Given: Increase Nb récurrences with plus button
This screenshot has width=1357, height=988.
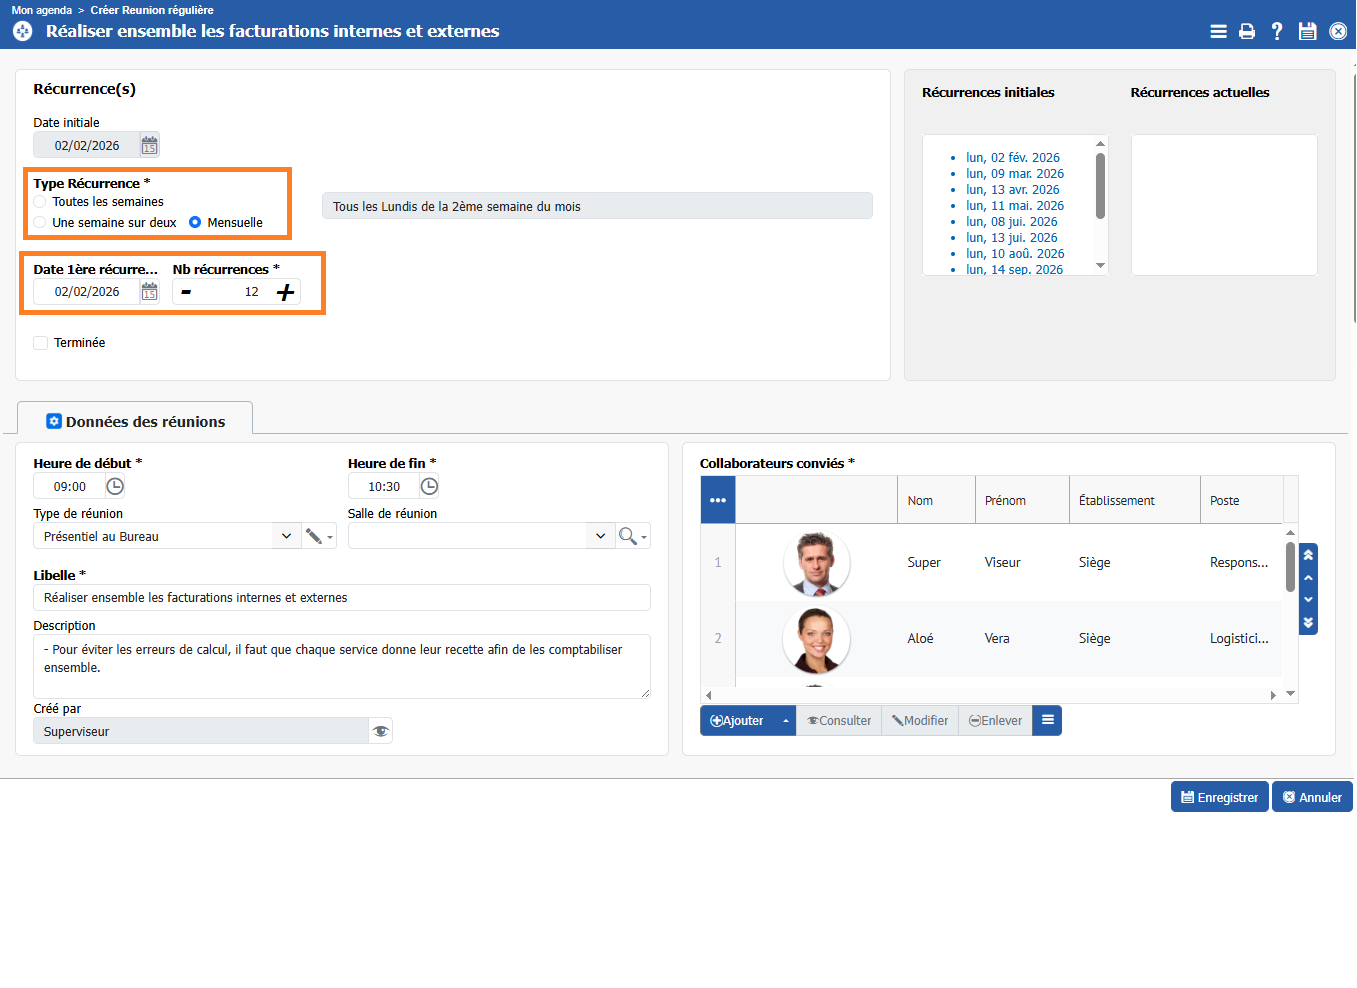Looking at the screenshot, I should pyautogui.click(x=285, y=292).
